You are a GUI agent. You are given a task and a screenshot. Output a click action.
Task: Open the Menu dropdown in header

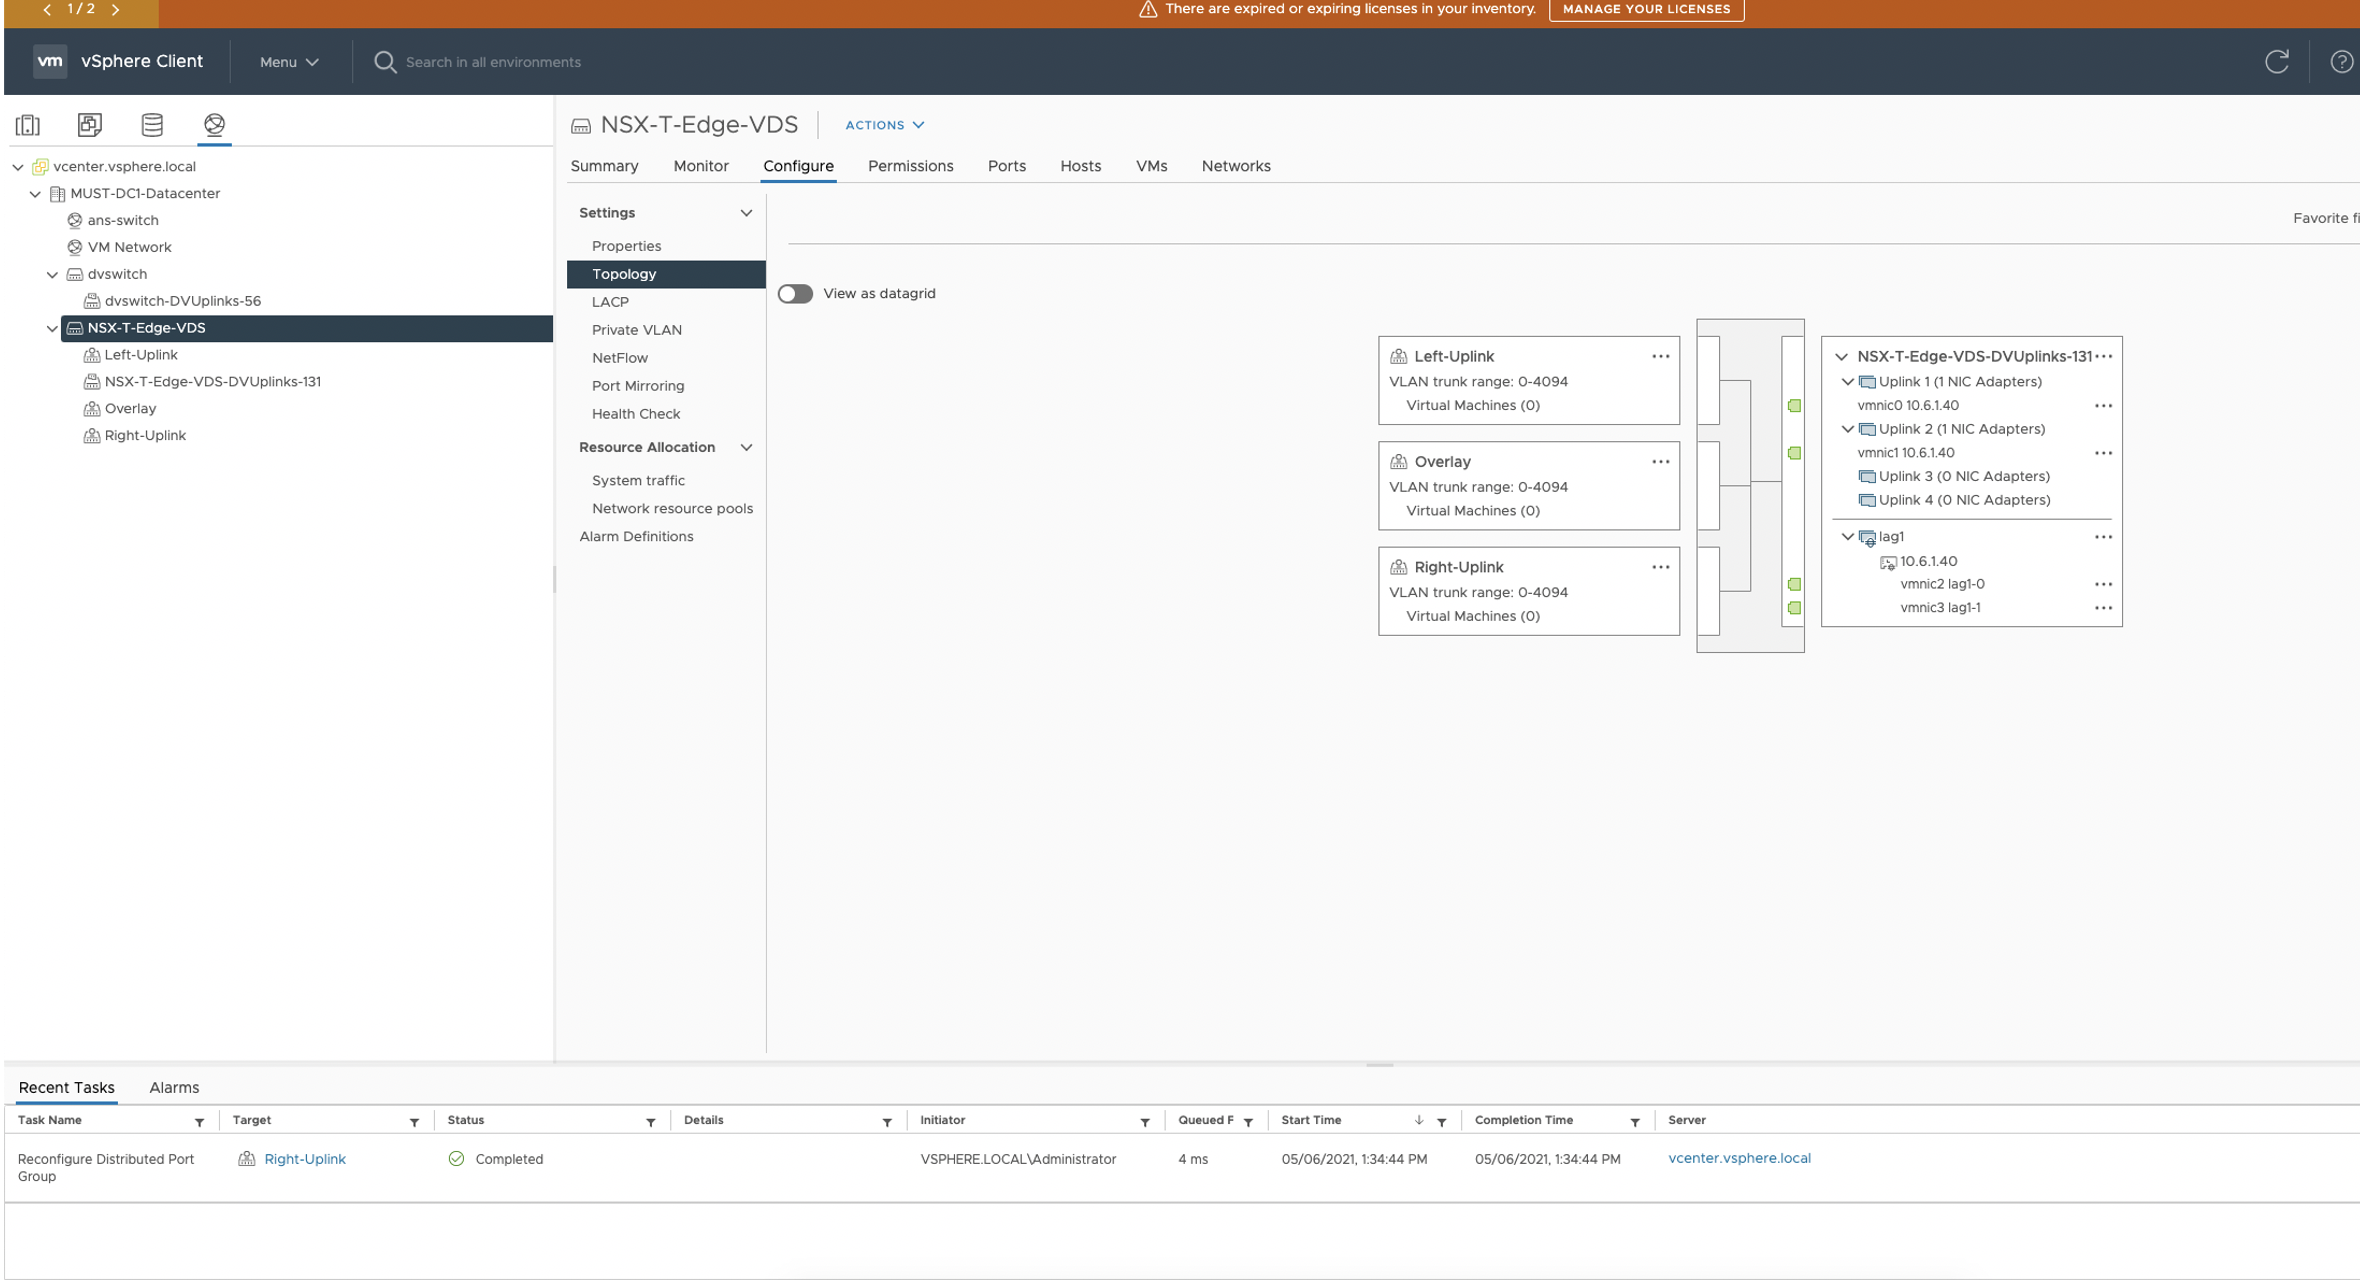point(289,62)
